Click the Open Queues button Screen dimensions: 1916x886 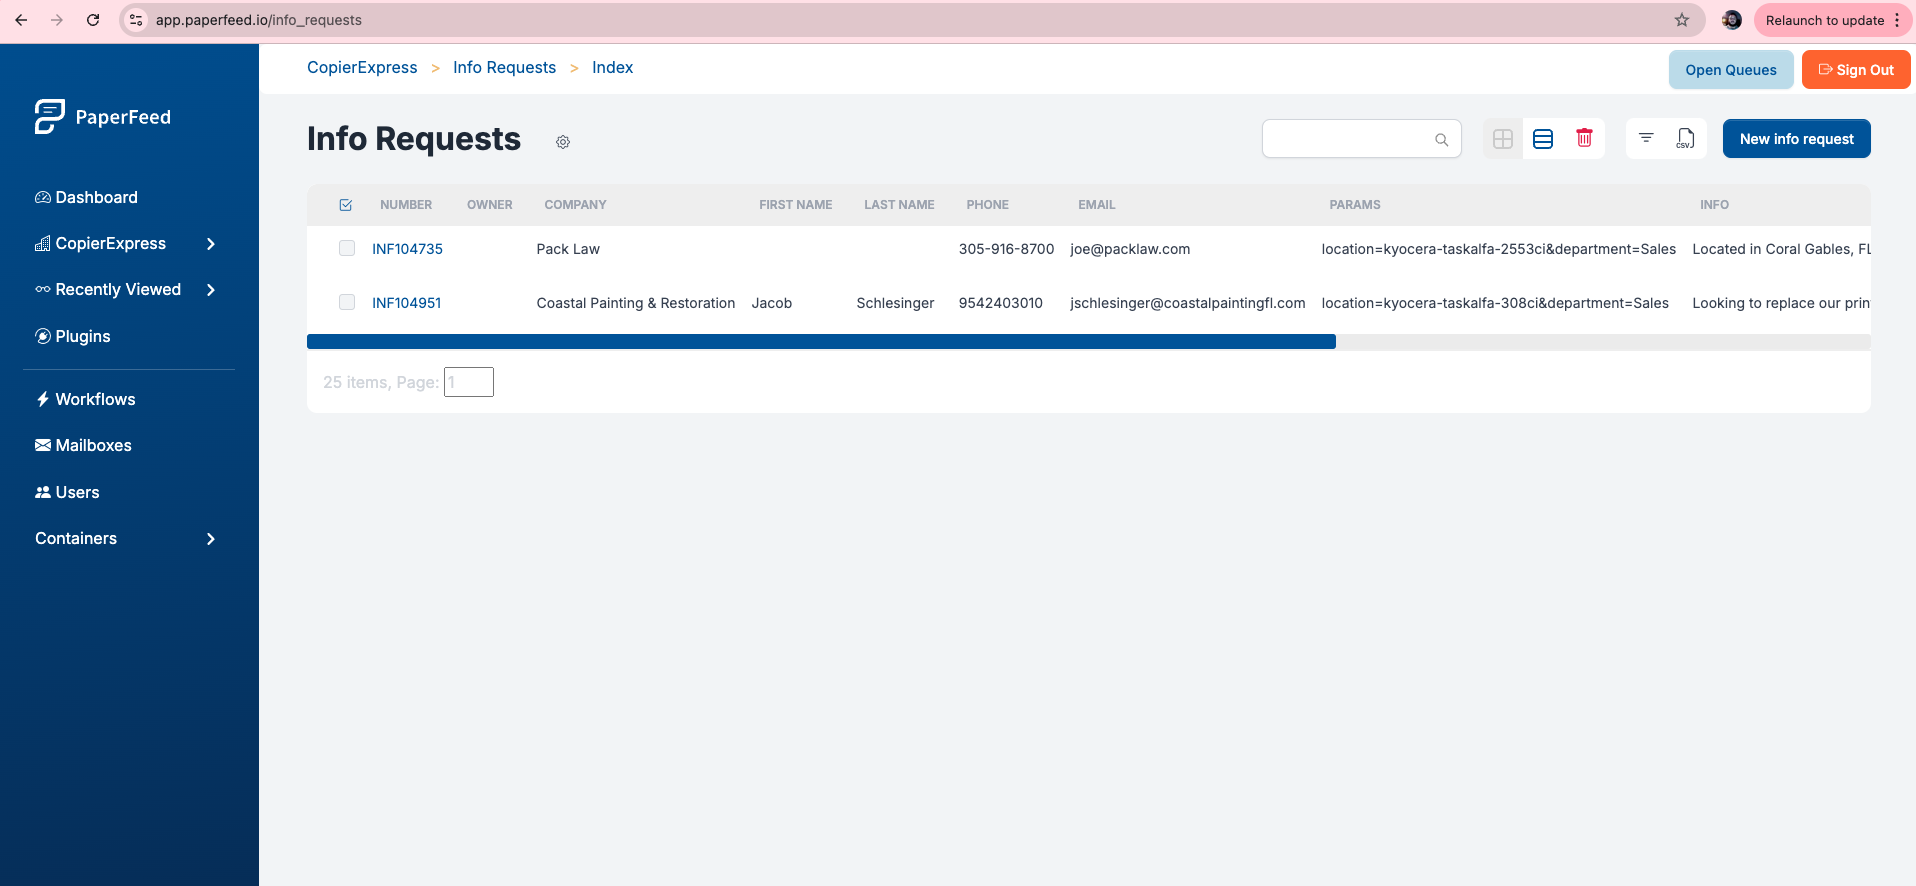[1730, 70]
